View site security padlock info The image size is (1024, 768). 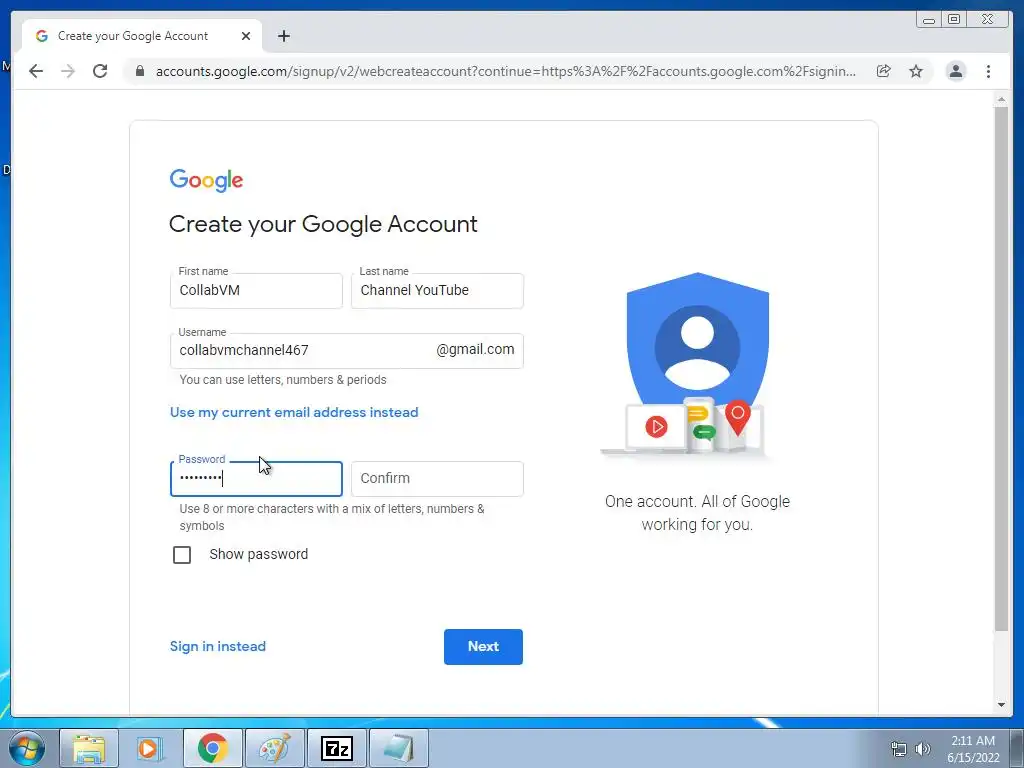[x=140, y=71]
